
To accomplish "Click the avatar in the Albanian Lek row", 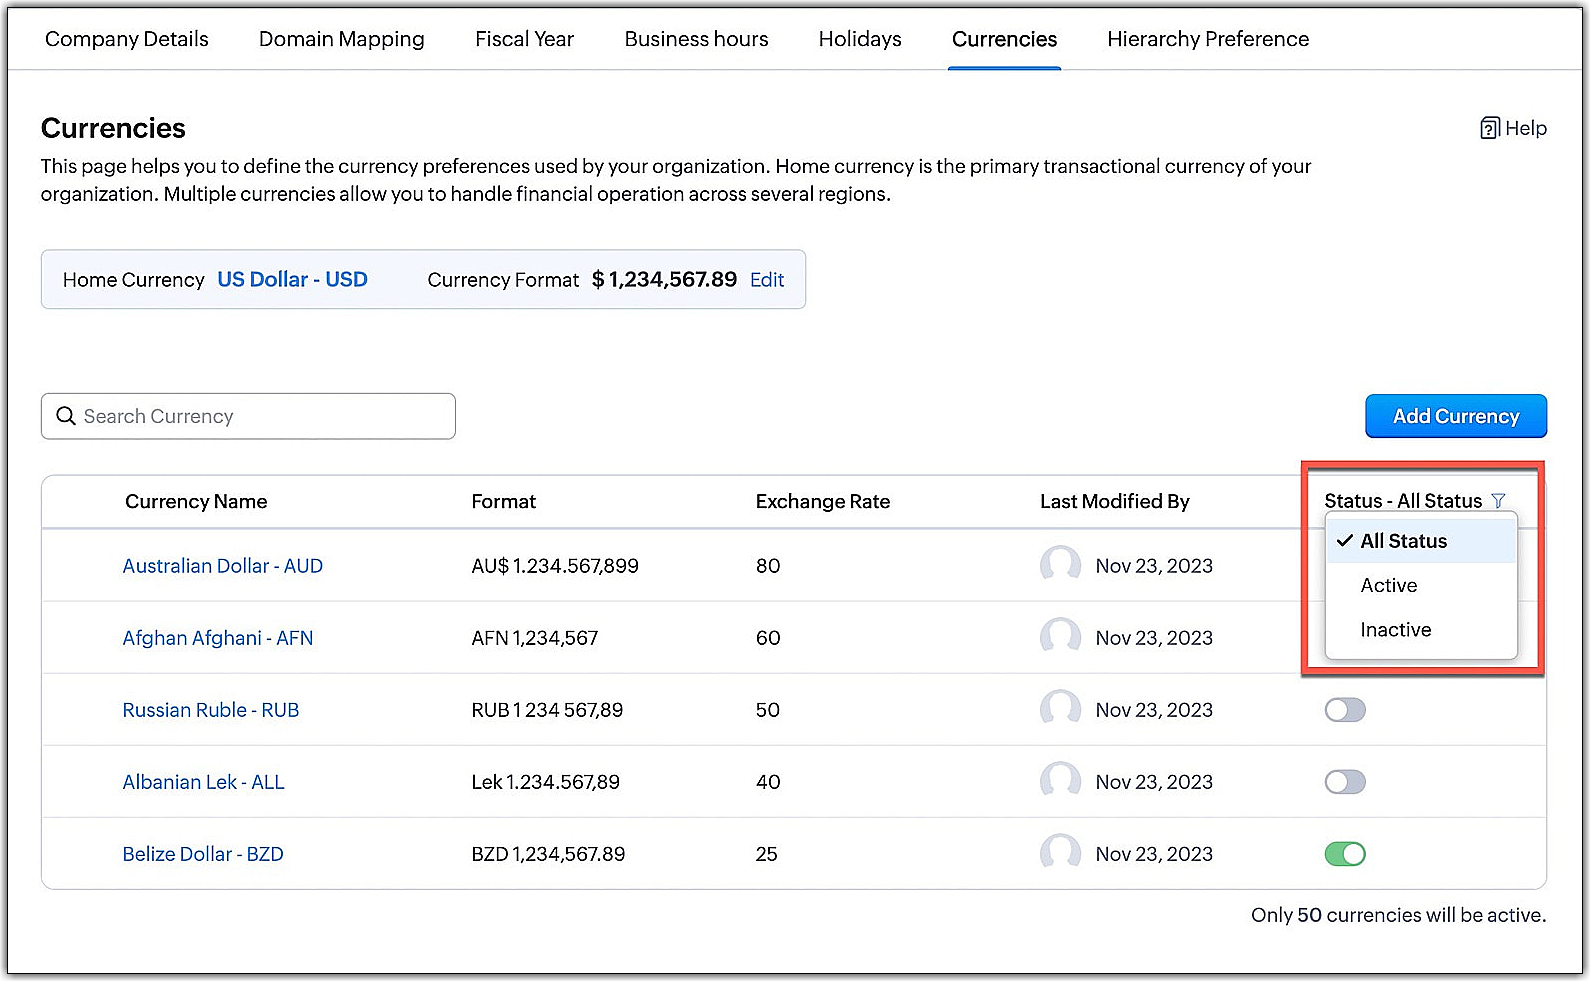I will pos(1060,781).
